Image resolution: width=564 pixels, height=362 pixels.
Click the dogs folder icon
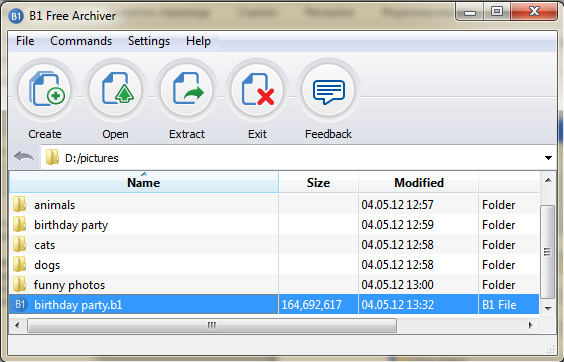pos(19,265)
